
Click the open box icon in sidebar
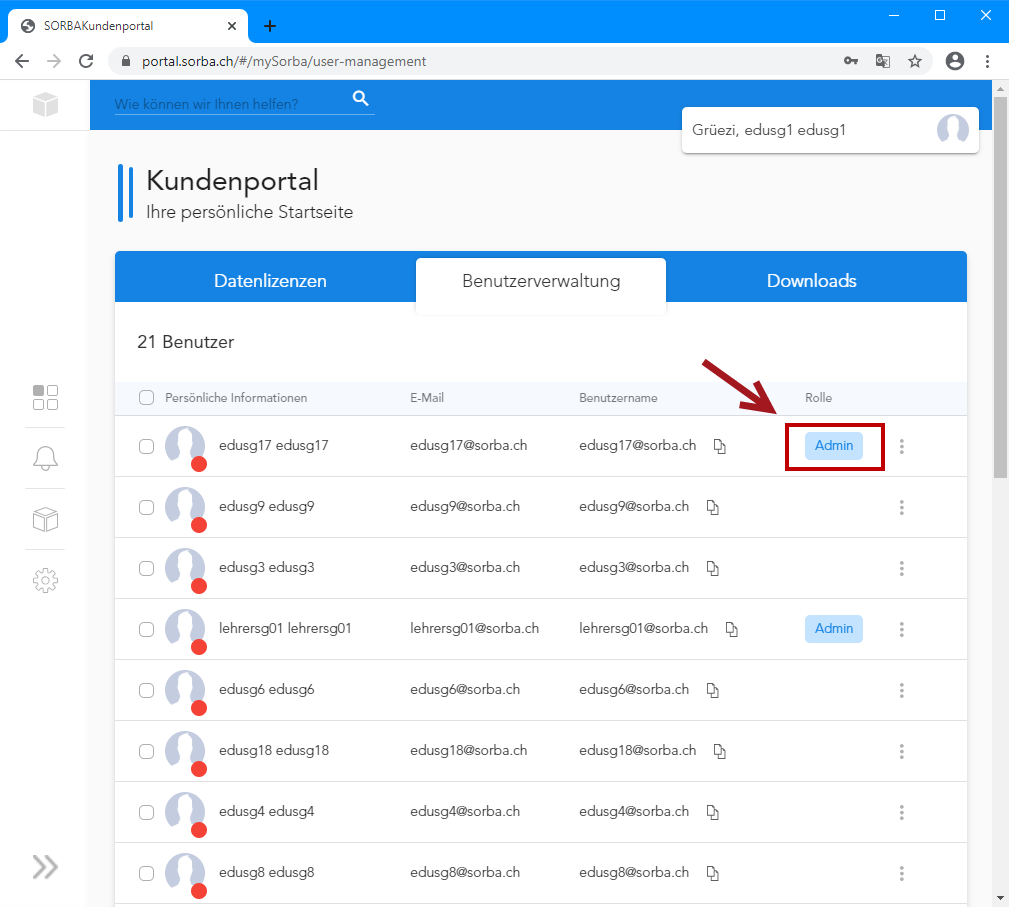(x=45, y=519)
